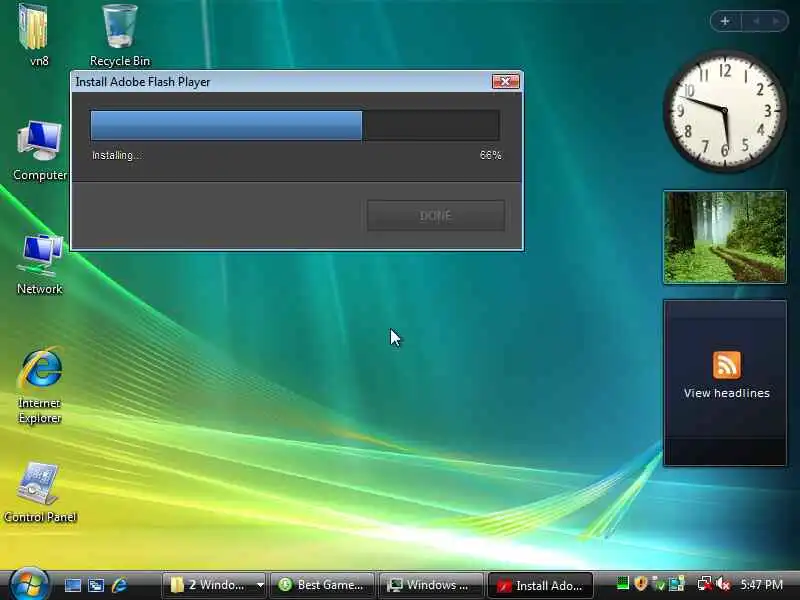The width and height of the screenshot is (800, 600).
Task: Open the disconnected network tray icon
Action: [705, 584]
